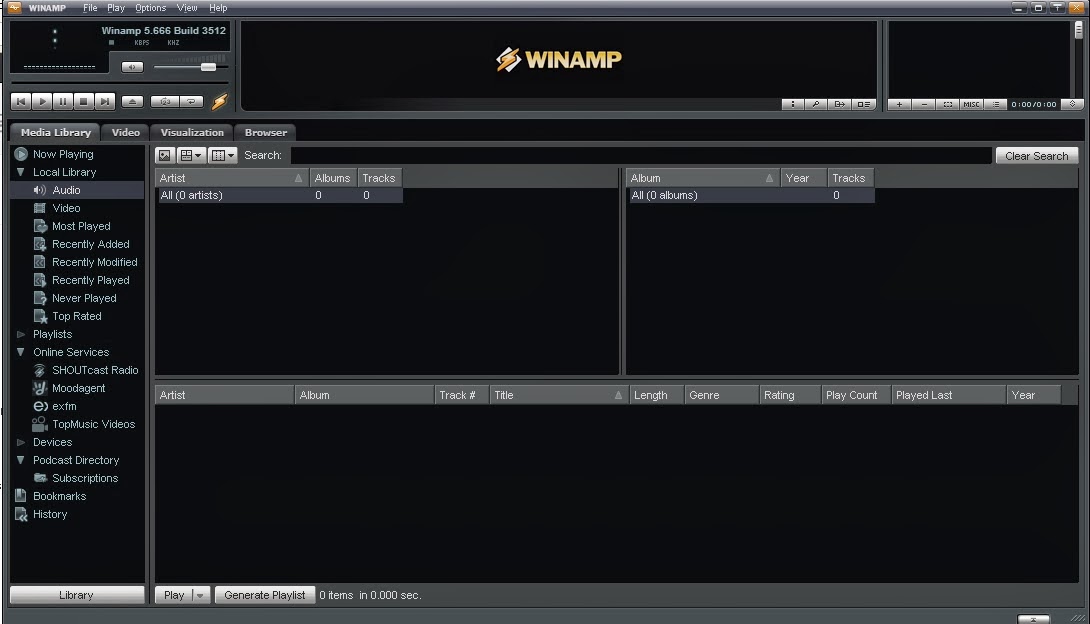Screen dimensions: 1090x624
Task: Expand the Playlists tree item
Action: tap(19, 334)
